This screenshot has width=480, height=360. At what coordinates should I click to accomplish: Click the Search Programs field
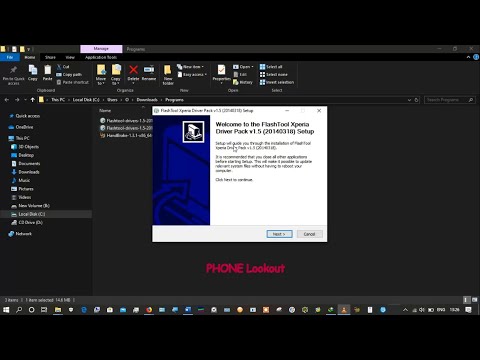[449, 100]
